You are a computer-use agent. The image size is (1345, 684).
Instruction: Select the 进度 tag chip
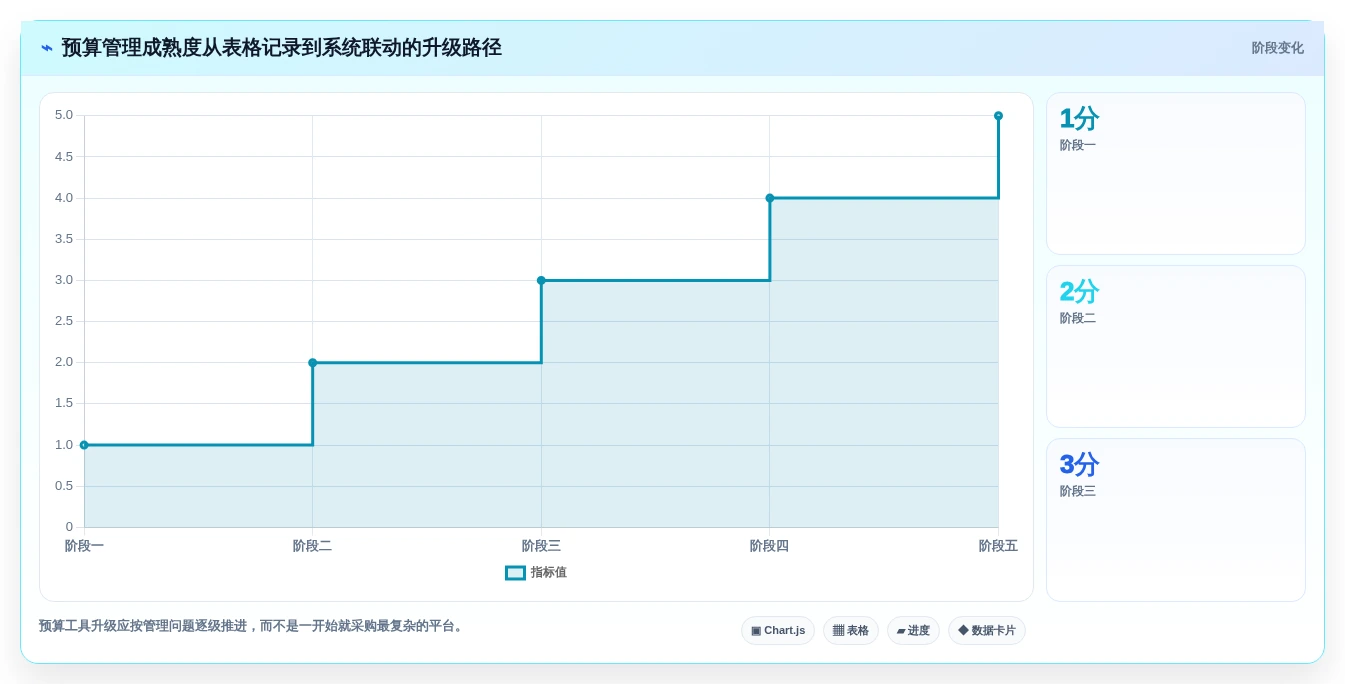[913, 631]
